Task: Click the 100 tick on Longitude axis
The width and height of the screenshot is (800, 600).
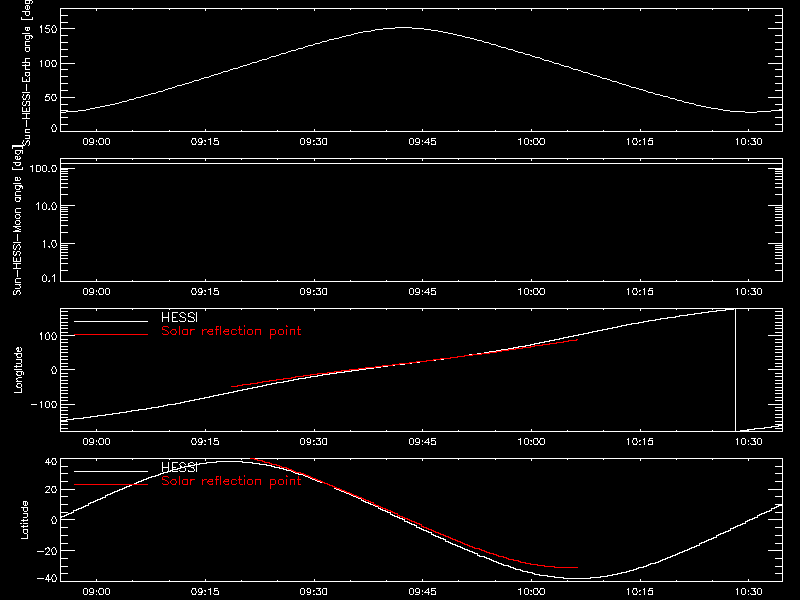Action: click(x=48, y=336)
